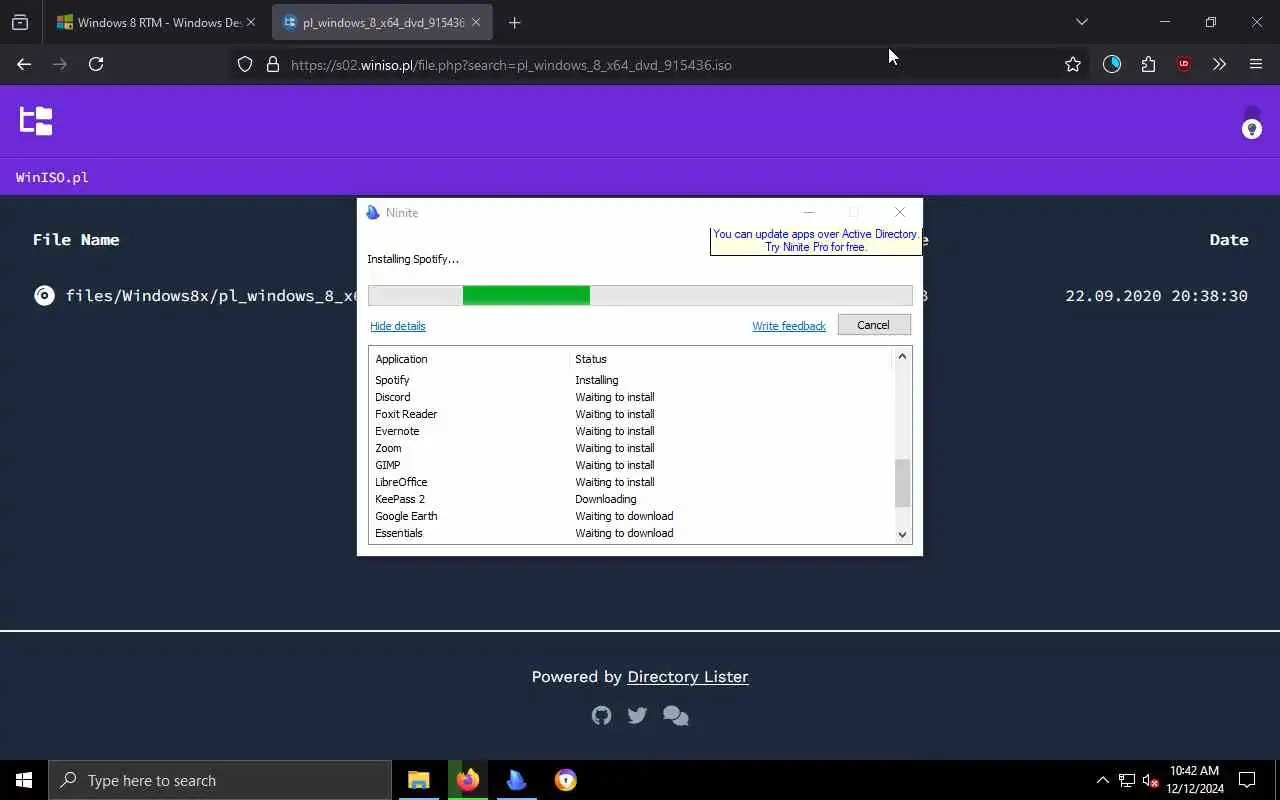Click the Firefox recent browsing icon

(20, 22)
